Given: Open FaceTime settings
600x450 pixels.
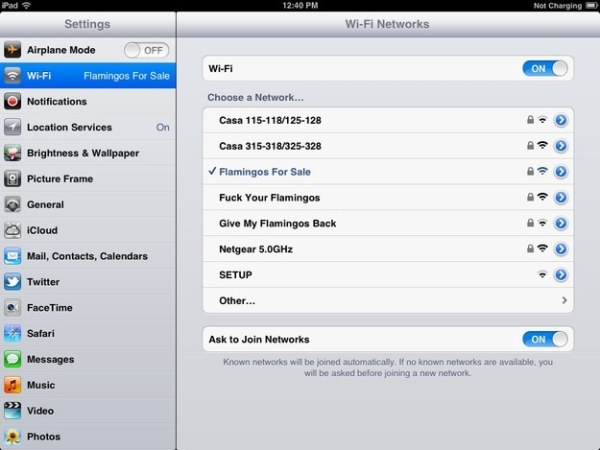Looking at the screenshot, I should point(88,308).
